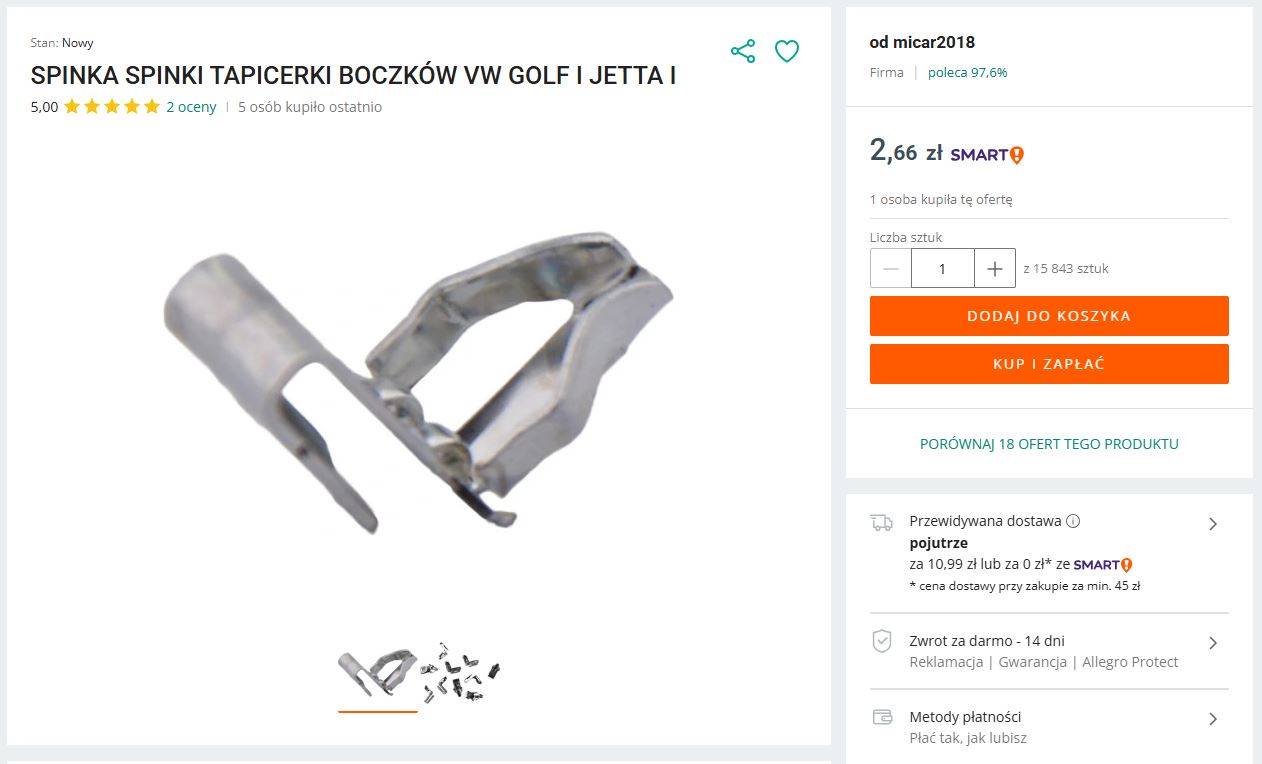Add offer to favorites with heart icon

tap(787, 51)
